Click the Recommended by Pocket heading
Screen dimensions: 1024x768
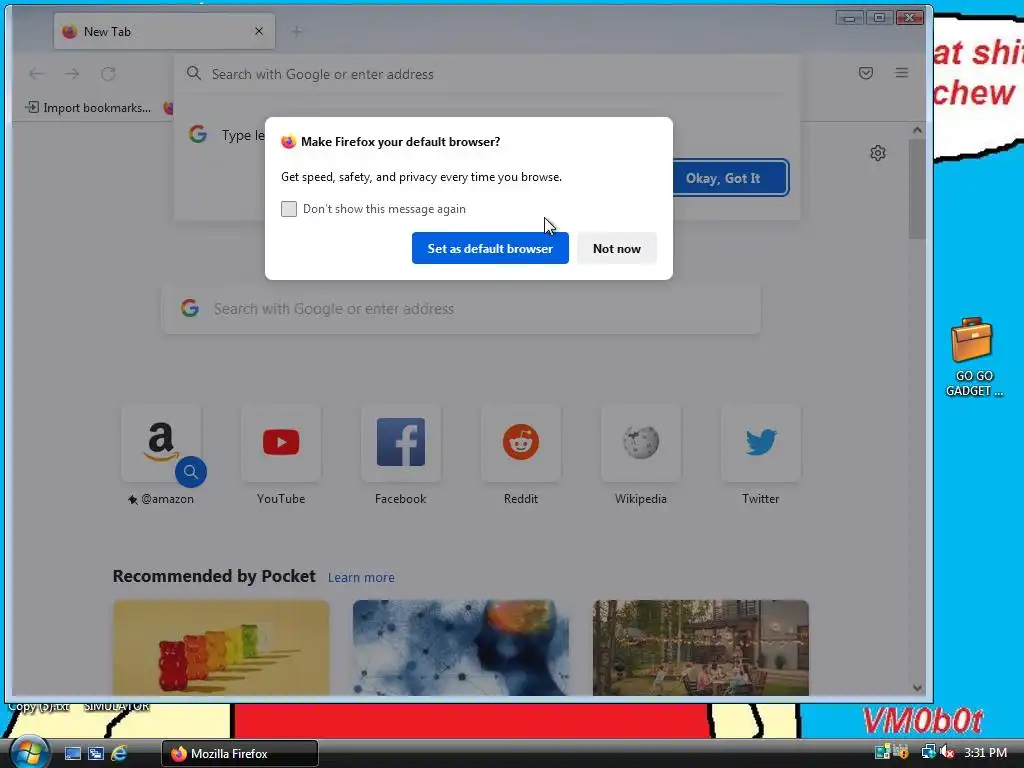click(x=214, y=576)
